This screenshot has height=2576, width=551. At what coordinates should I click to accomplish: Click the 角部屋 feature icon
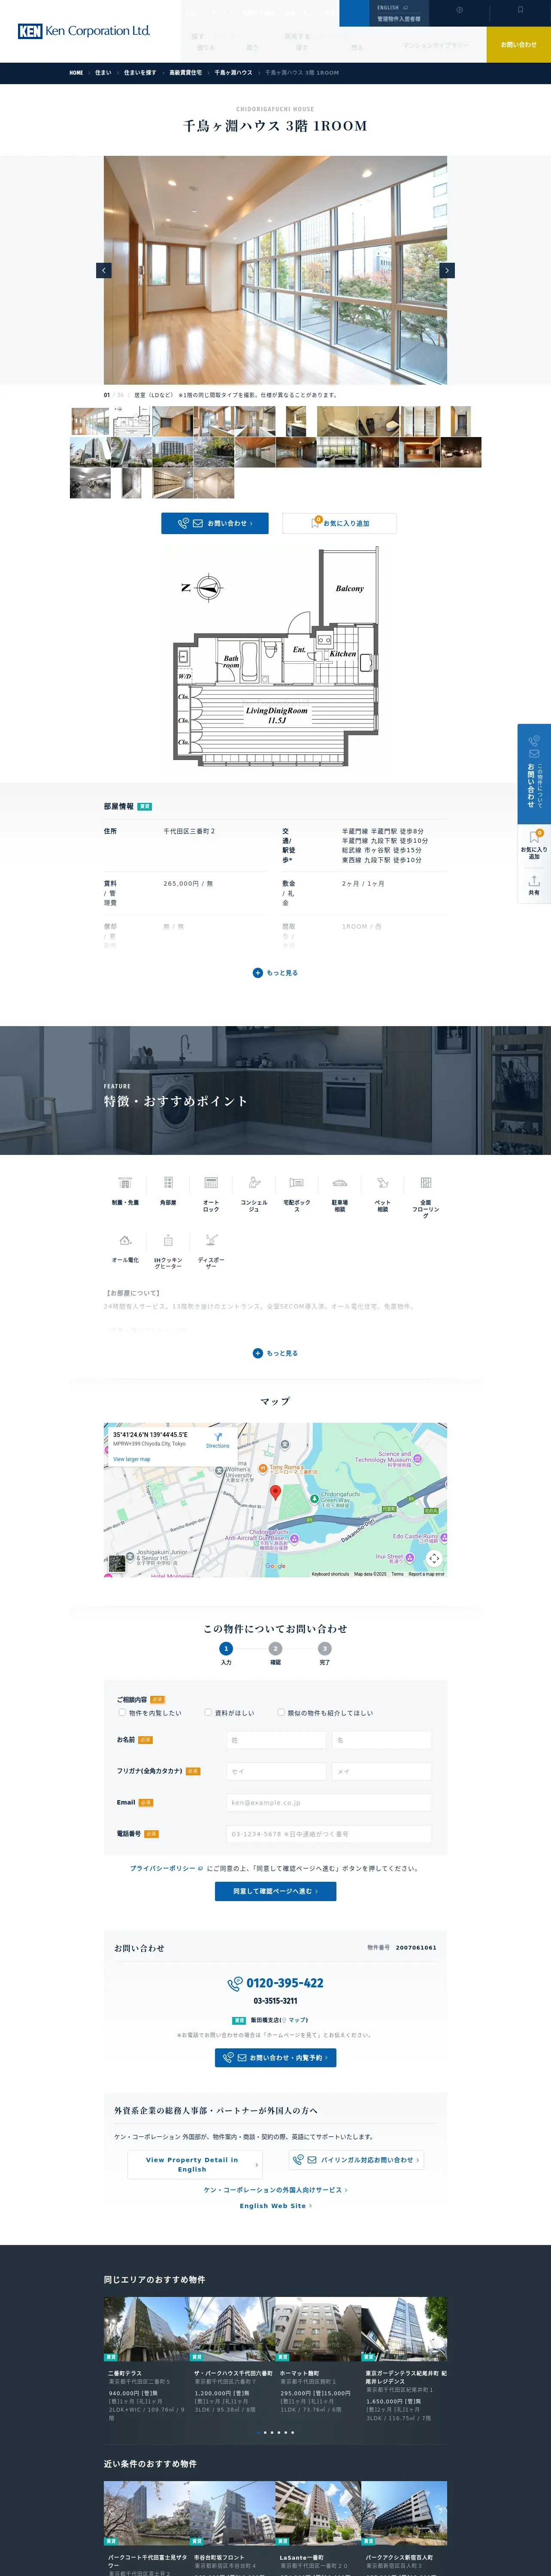tap(168, 1182)
